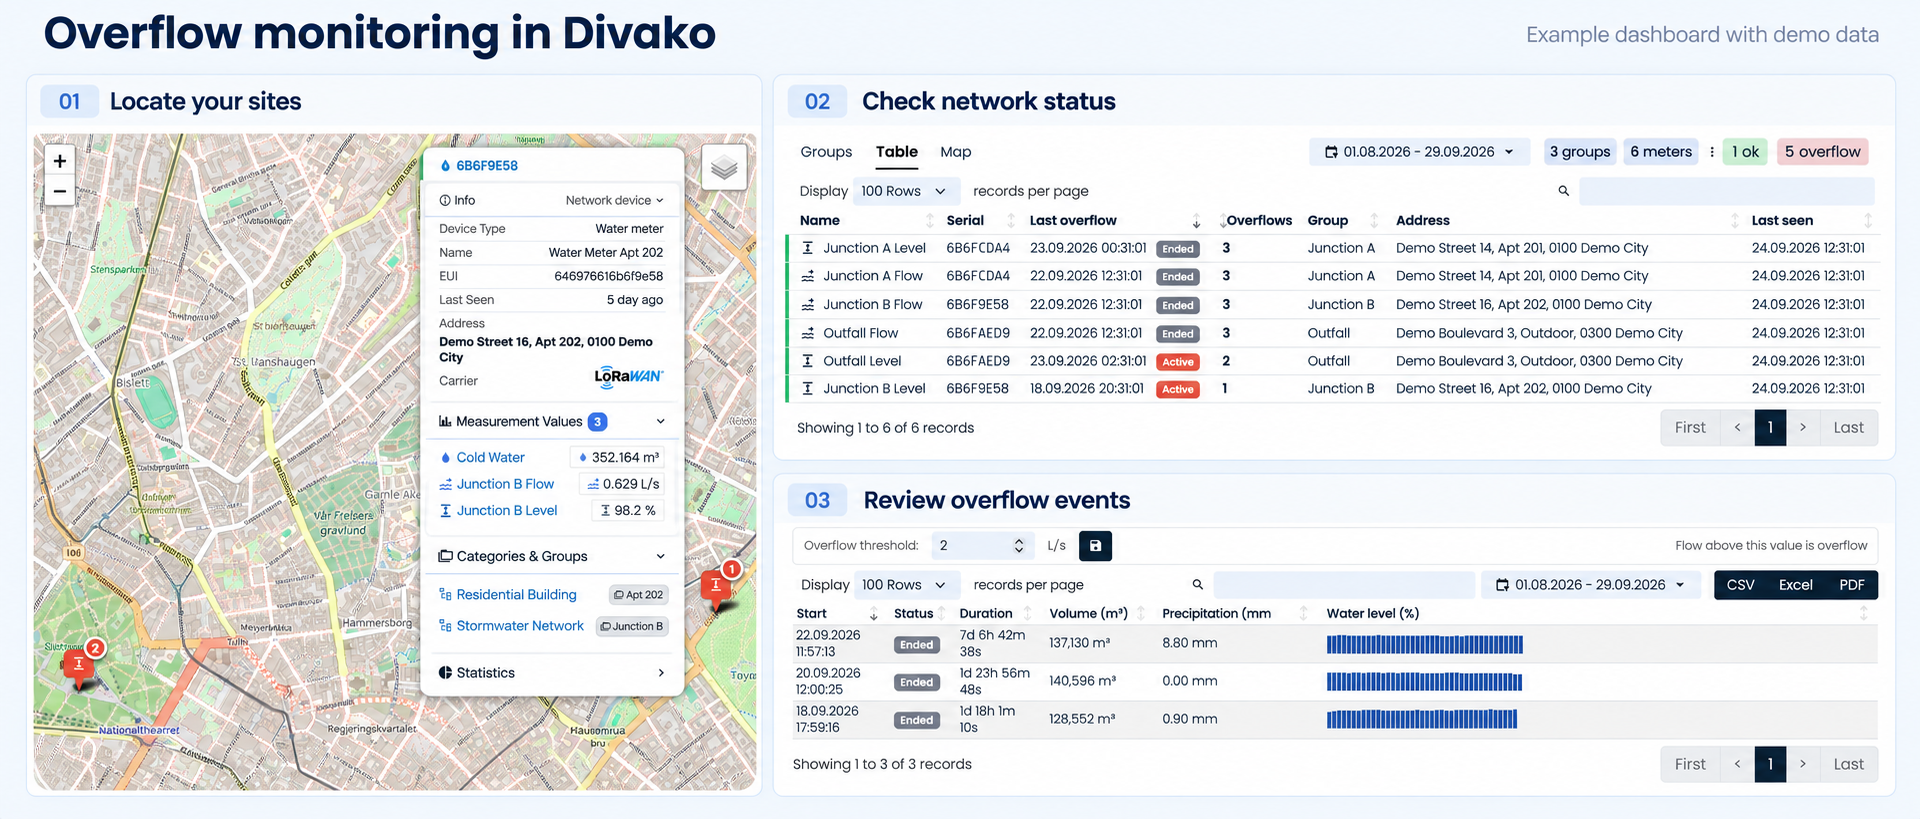Sort overflow events by Start column
1920x819 pixels.
click(873, 614)
